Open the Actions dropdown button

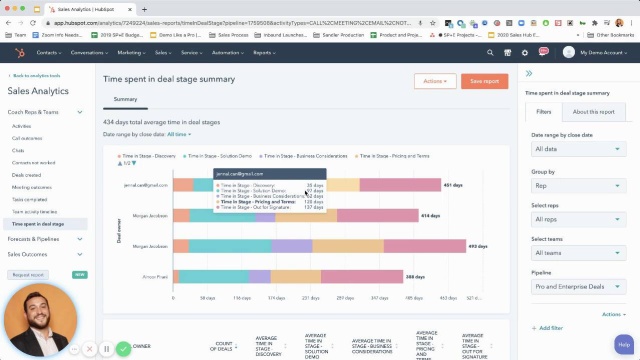tap(435, 81)
